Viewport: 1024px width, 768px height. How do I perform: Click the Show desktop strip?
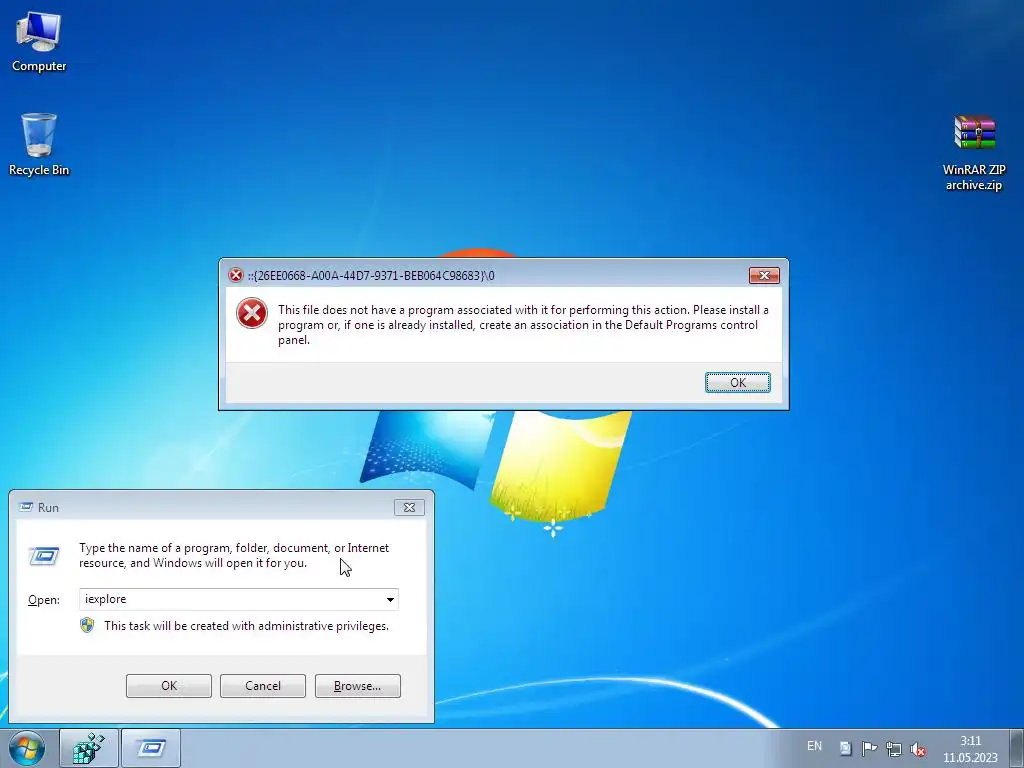(x=1017, y=748)
